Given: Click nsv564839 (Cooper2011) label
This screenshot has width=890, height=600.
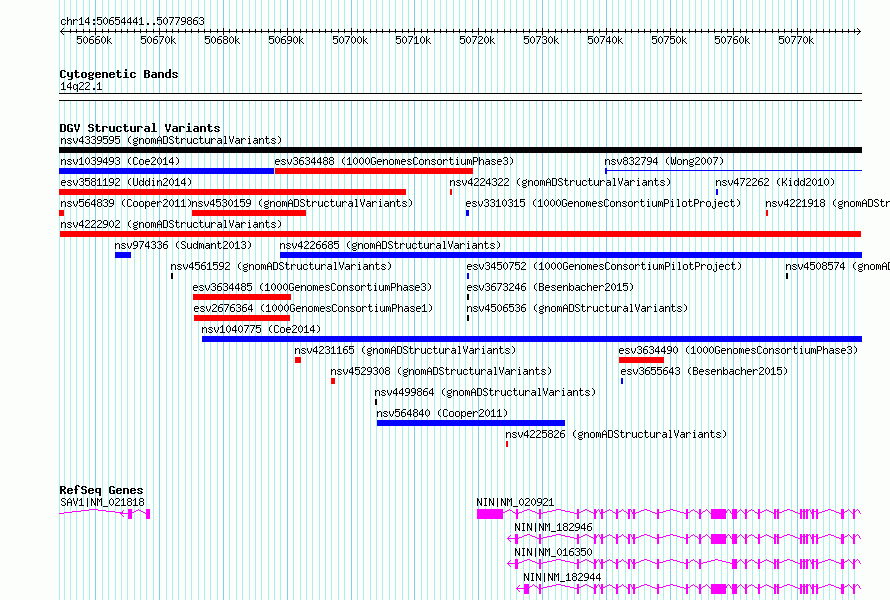Looking at the screenshot, I should 126,203.
